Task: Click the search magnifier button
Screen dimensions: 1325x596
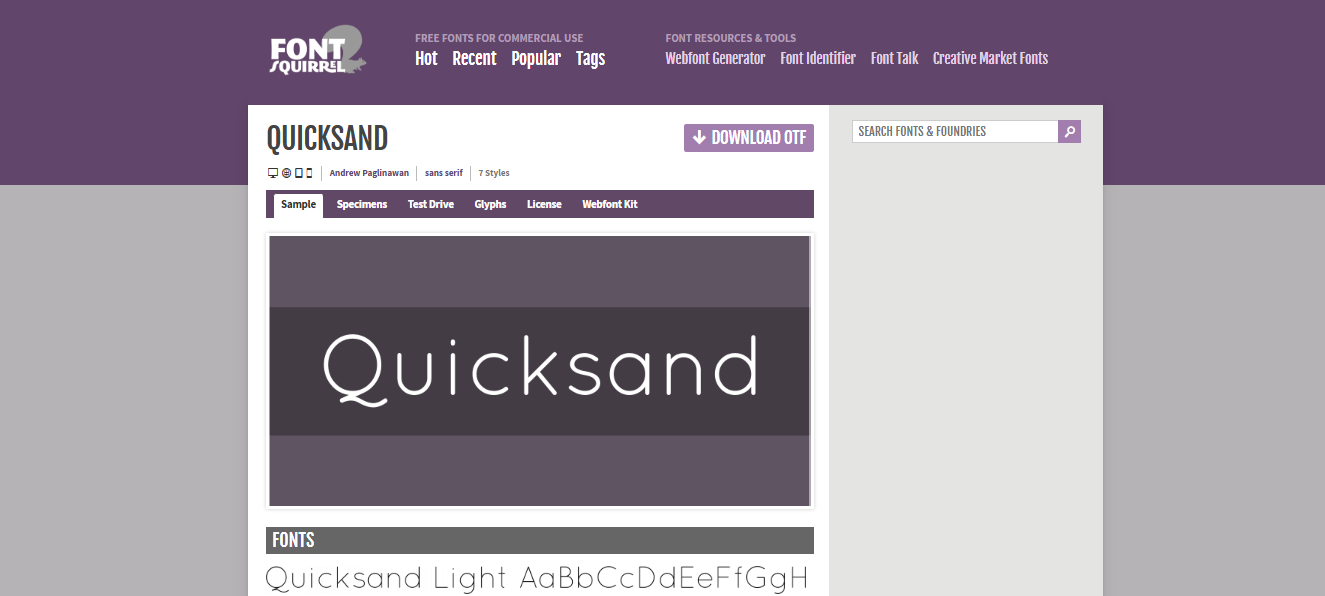Action: (1070, 131)
